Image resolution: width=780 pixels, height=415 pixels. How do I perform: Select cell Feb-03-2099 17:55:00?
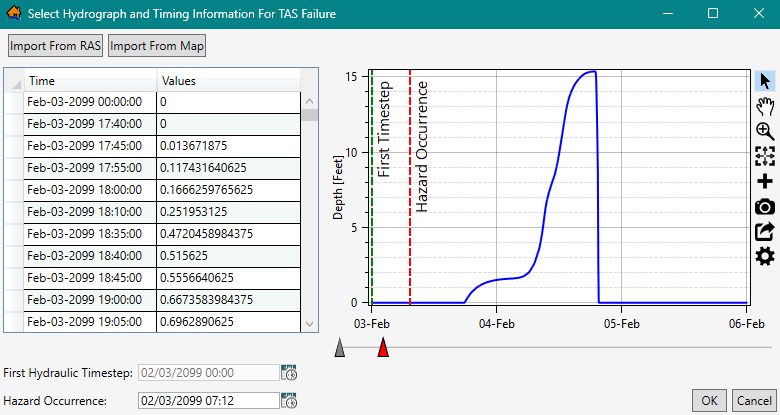click(x=90, y=168)
